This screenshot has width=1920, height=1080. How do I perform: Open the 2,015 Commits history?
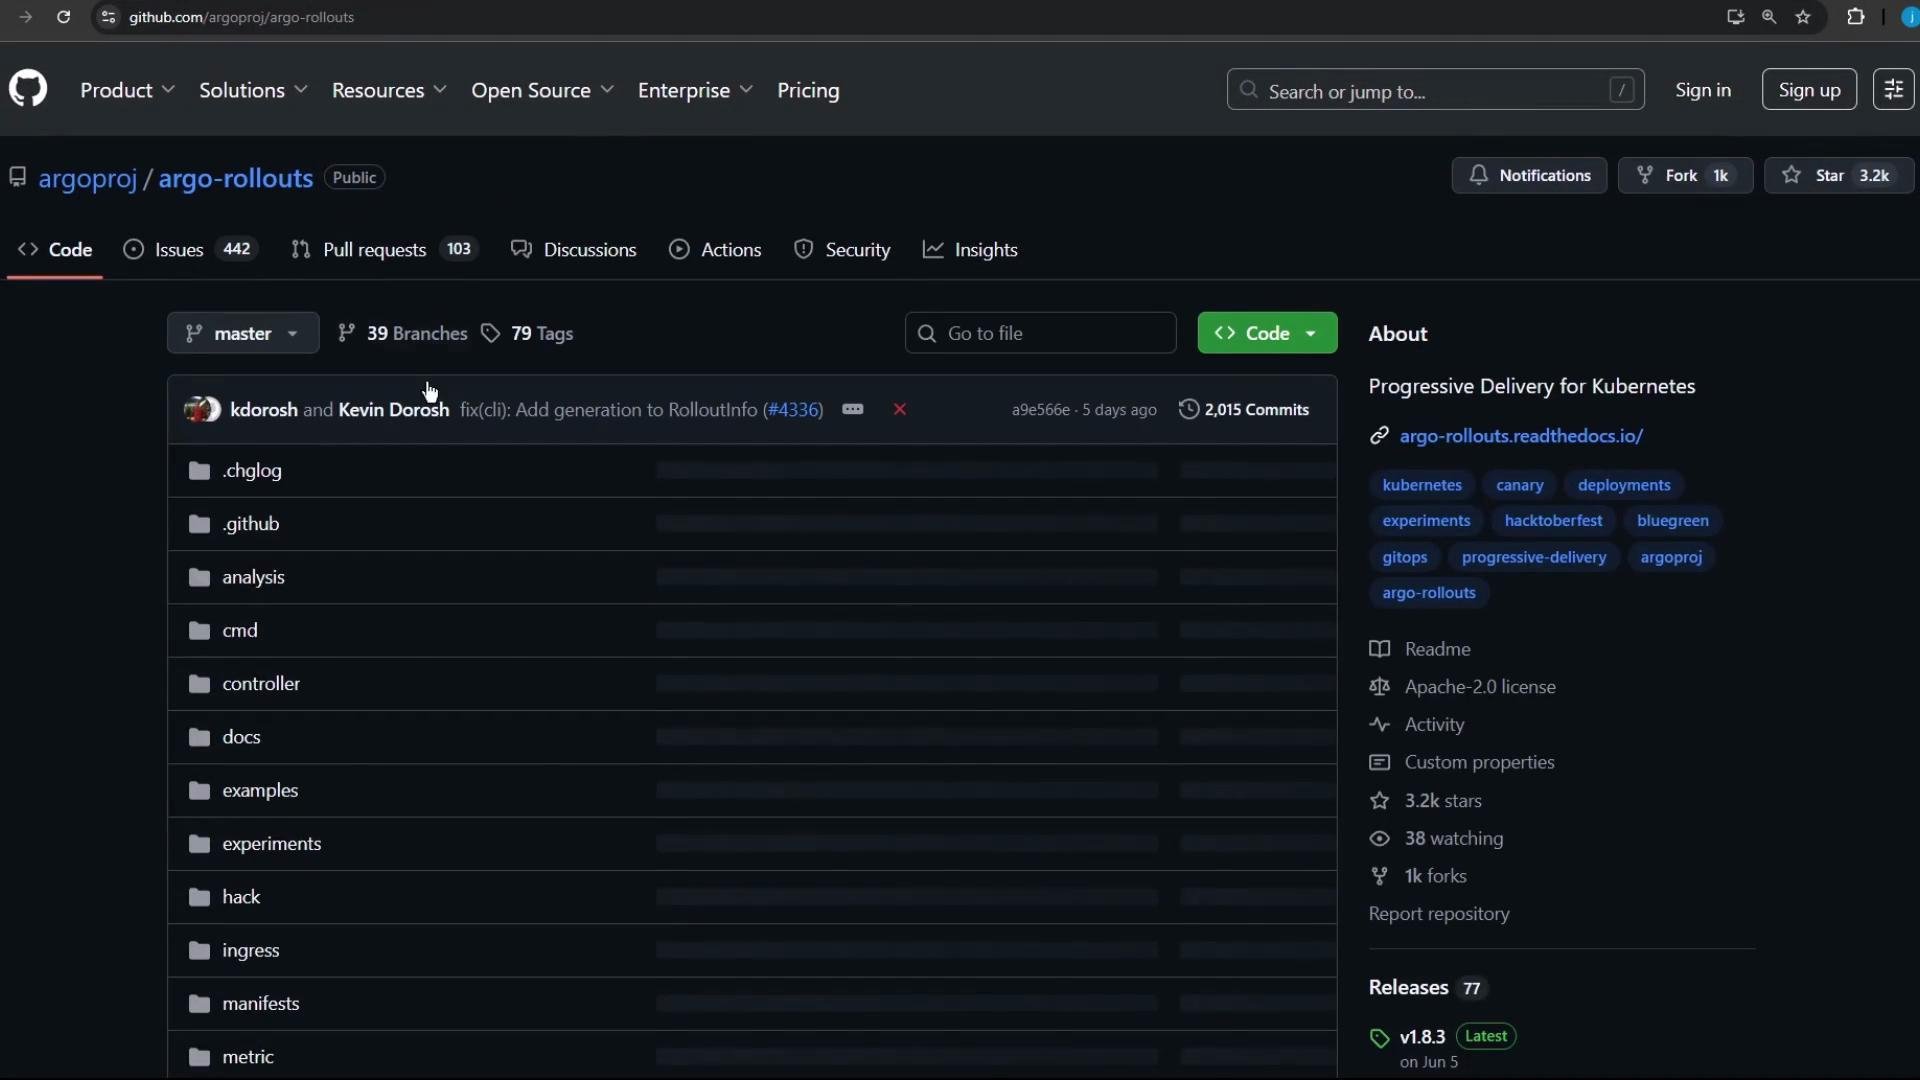1244,409
